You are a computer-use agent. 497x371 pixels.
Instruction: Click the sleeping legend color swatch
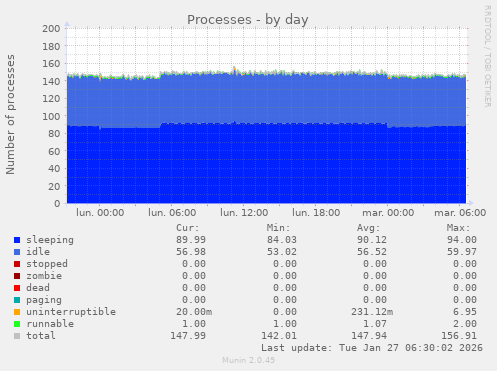pos(17,240)
